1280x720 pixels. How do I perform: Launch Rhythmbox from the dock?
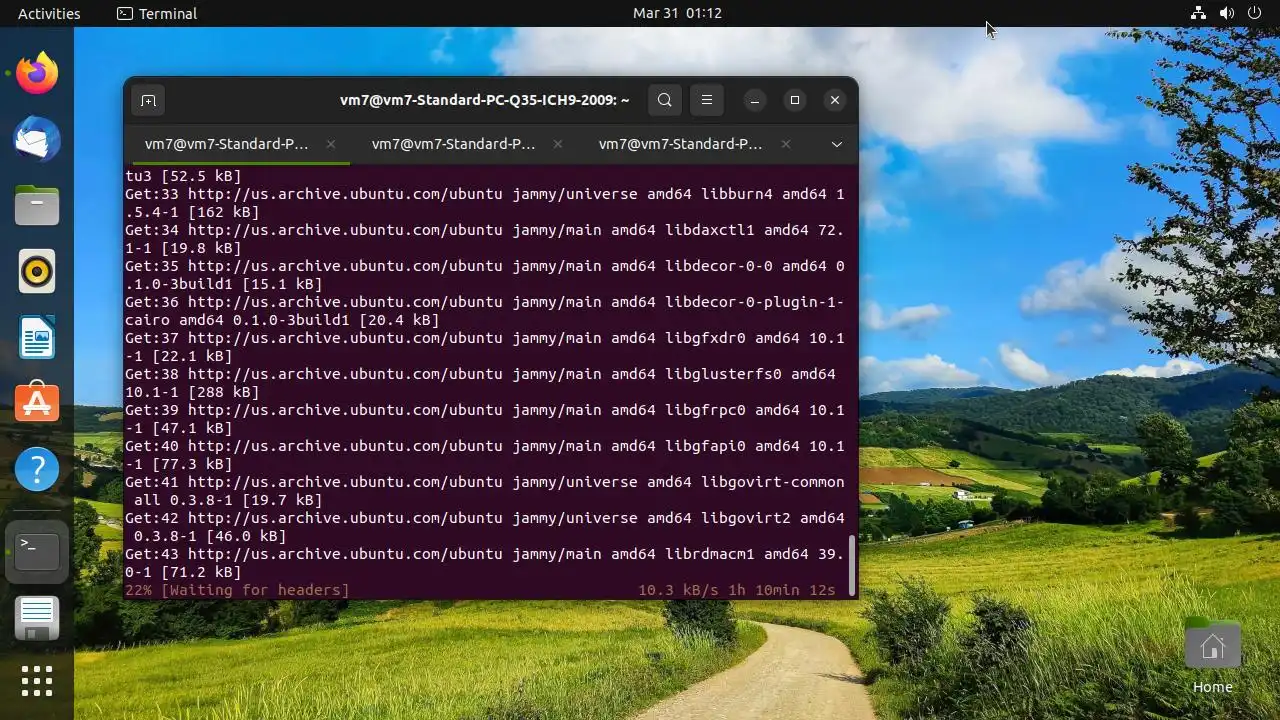[37, 271]
